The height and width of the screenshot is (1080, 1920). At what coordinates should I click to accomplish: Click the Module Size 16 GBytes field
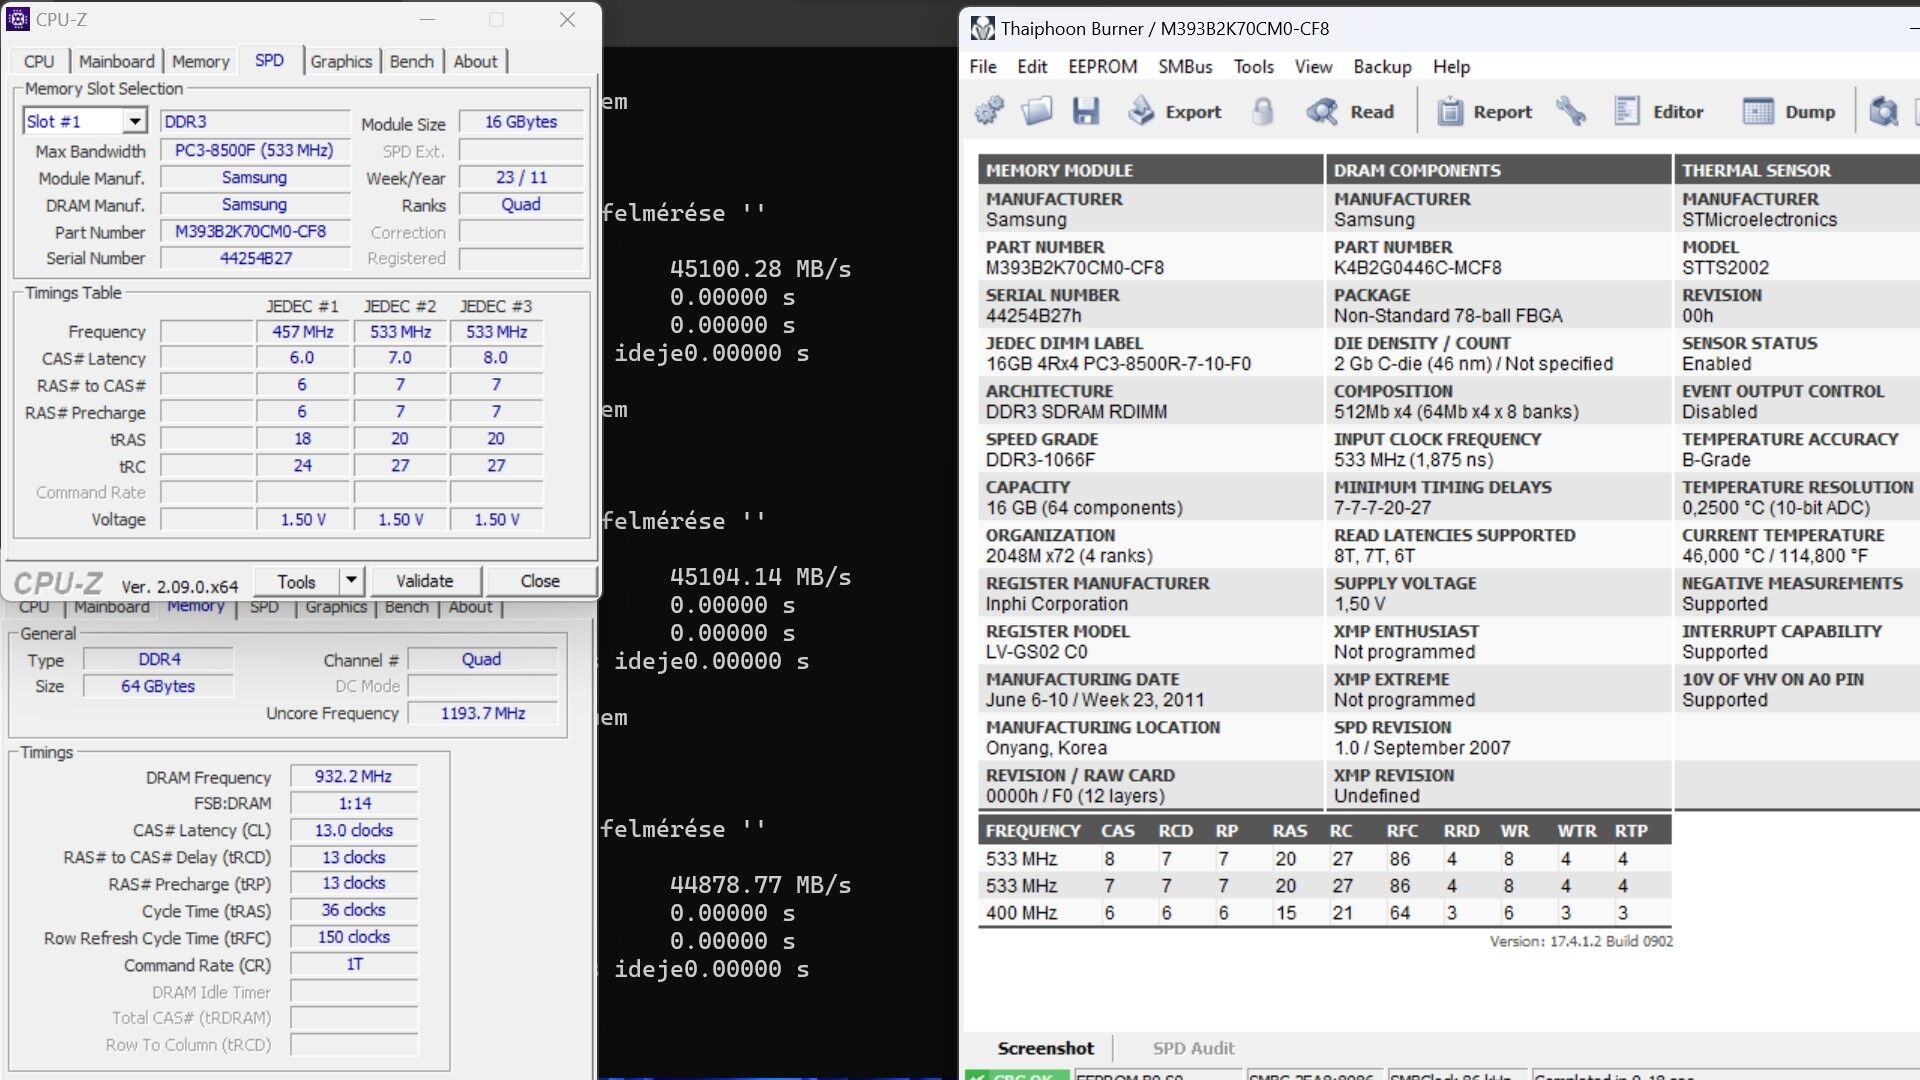point(521,121)
